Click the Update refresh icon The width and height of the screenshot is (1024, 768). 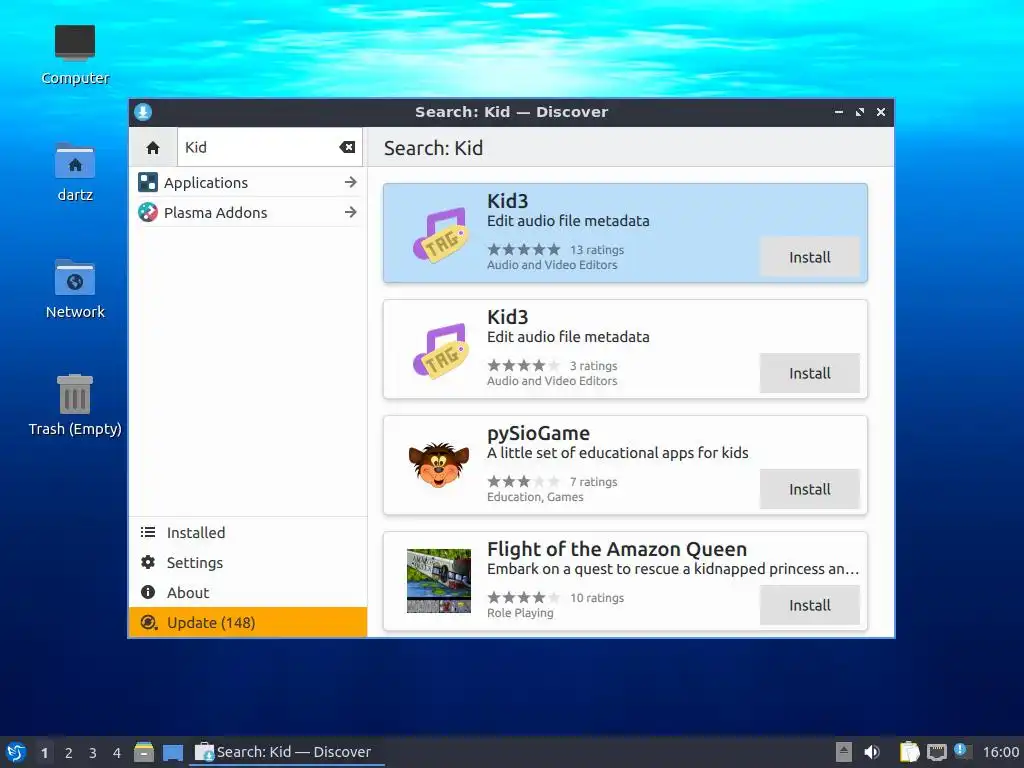[148, 622]
